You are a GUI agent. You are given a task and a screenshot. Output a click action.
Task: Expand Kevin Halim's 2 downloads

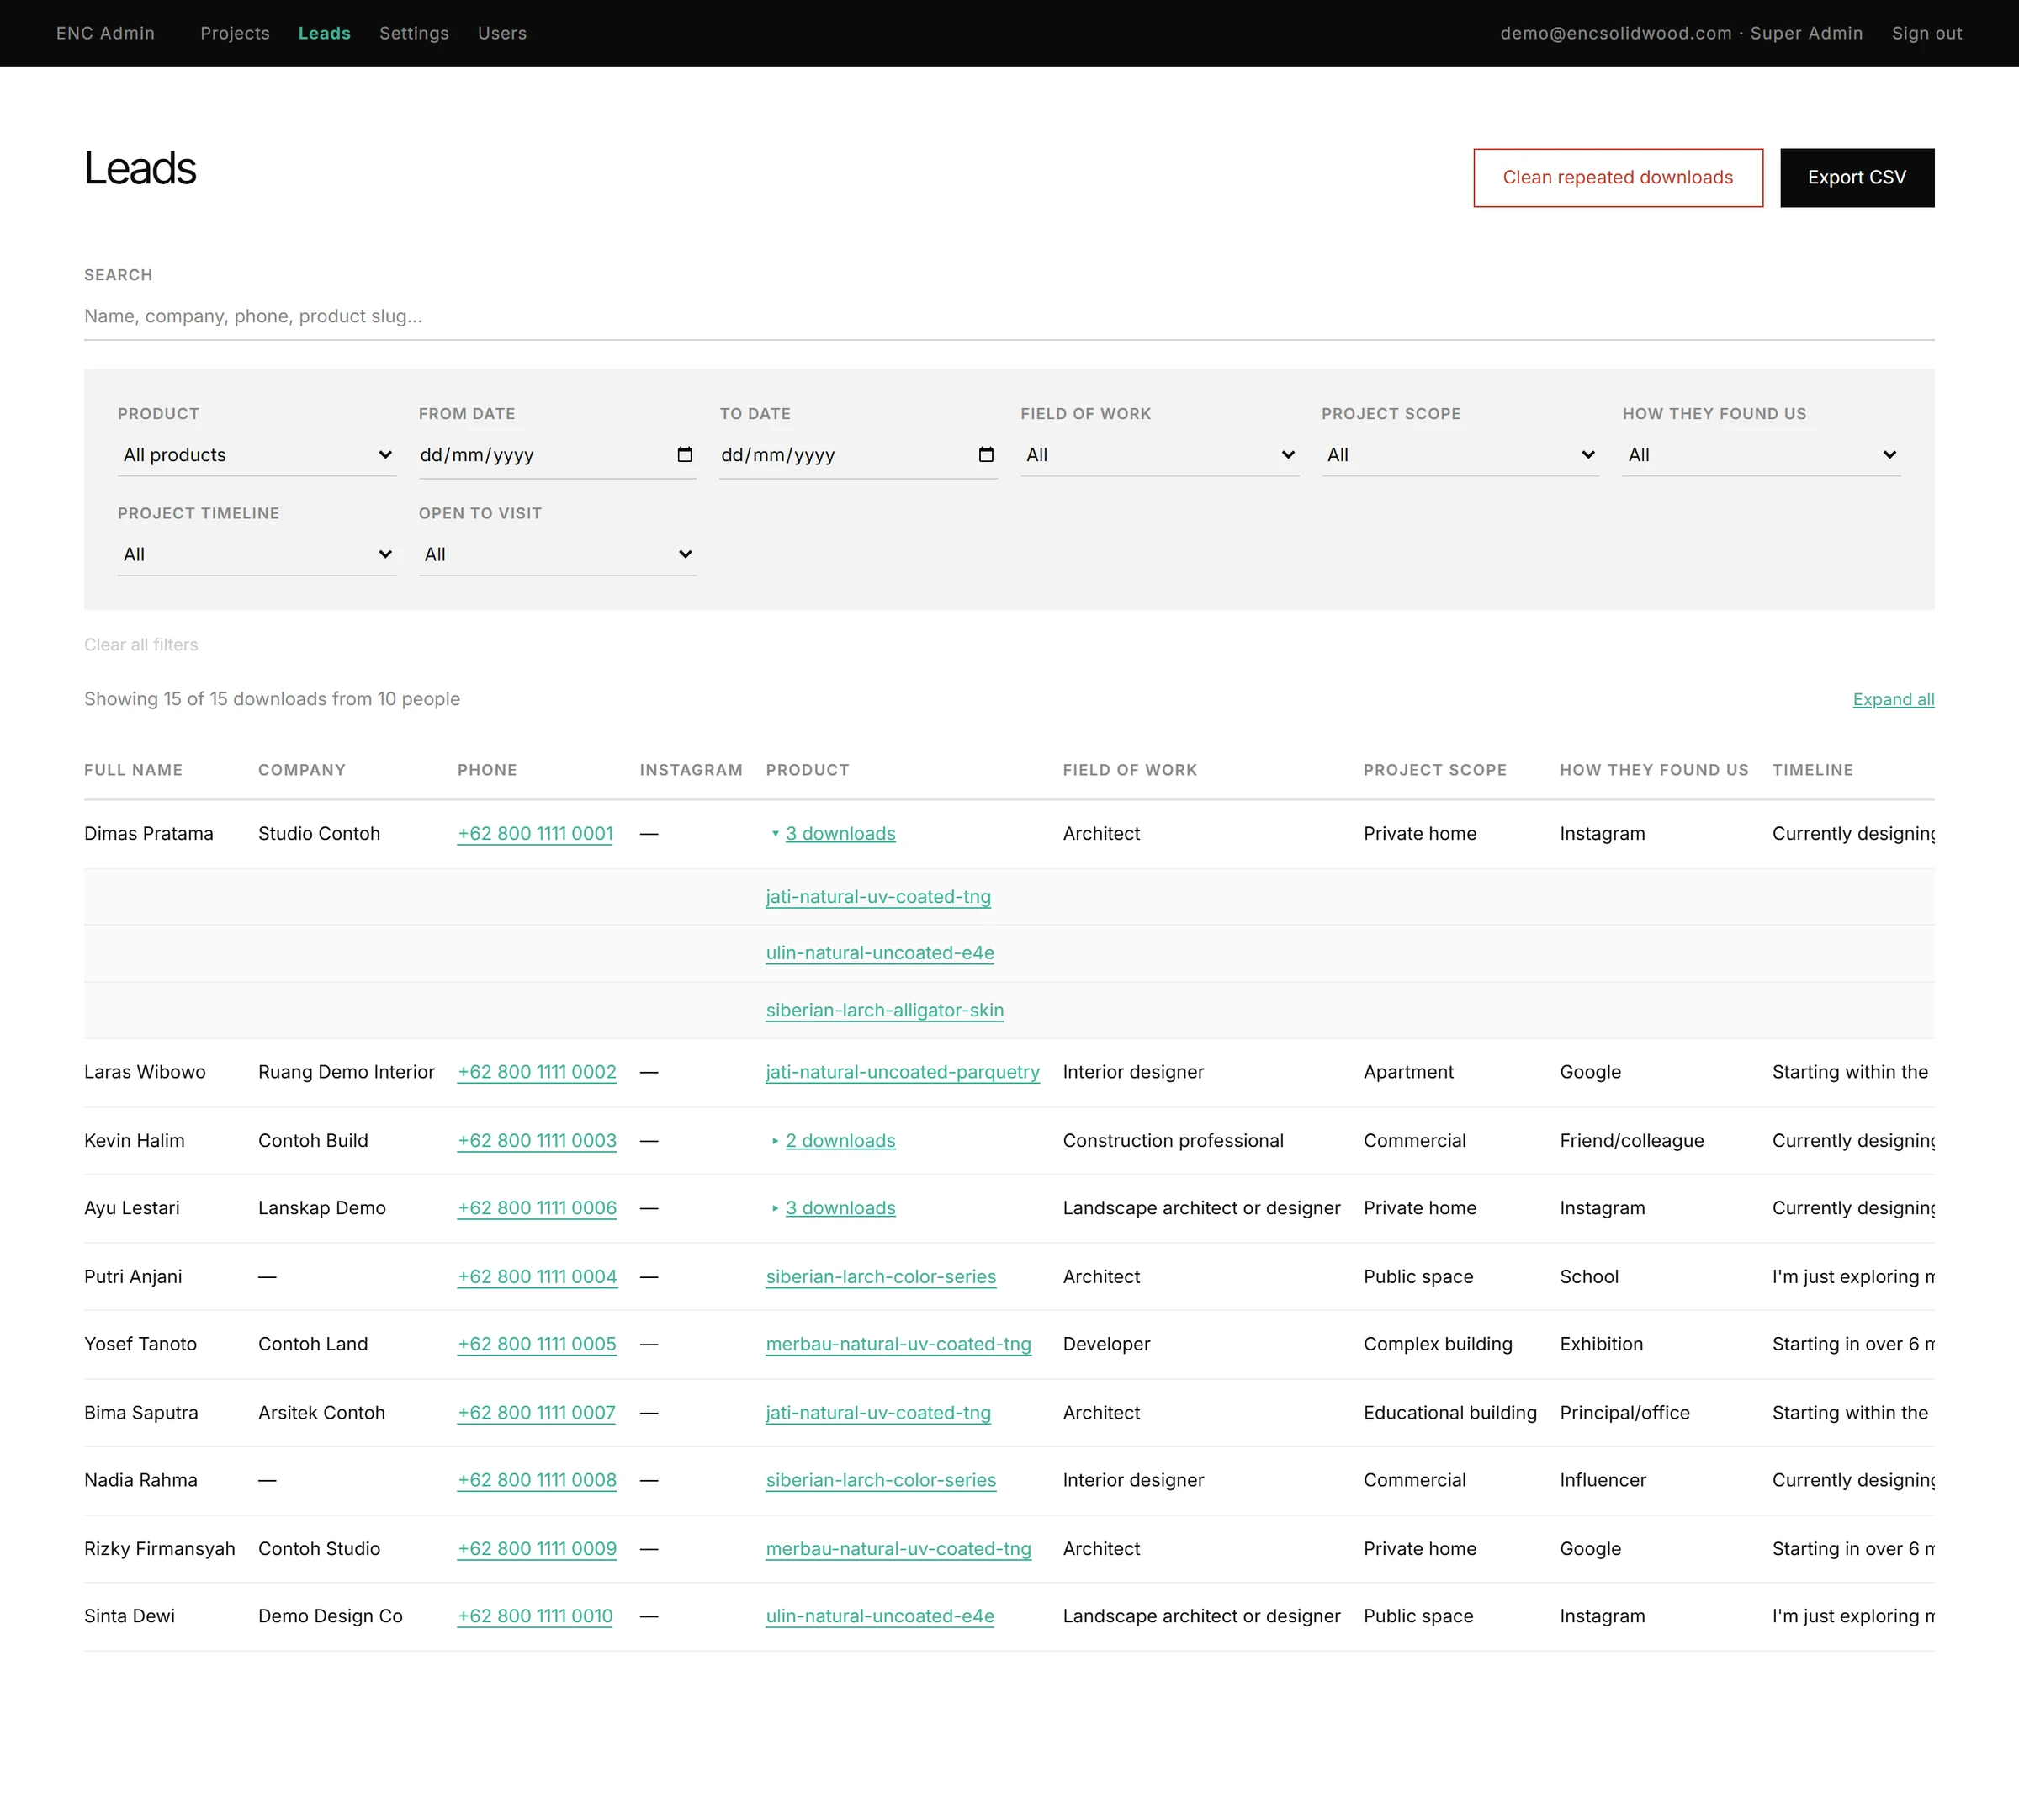click(840, 1141)
